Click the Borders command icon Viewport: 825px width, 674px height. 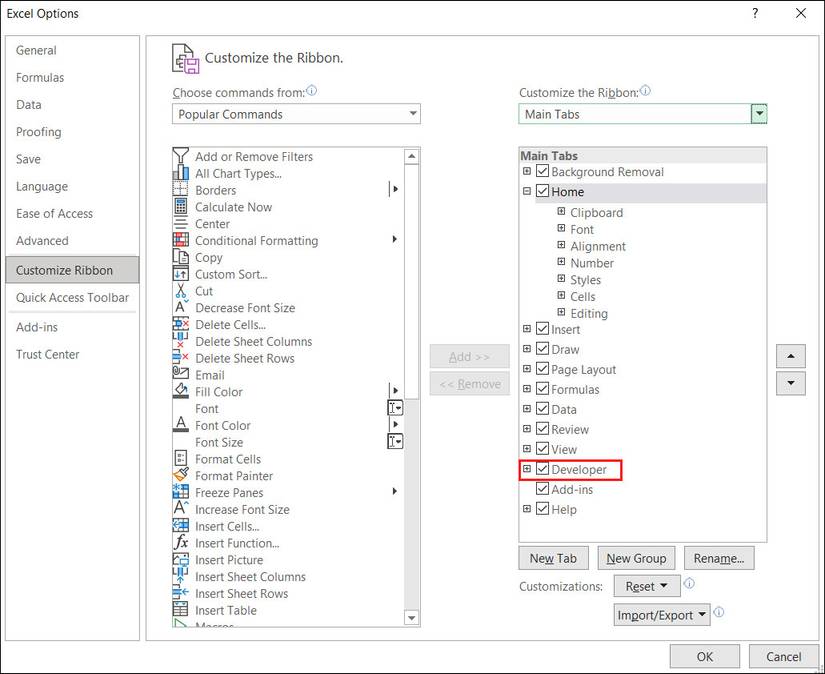tap(180, 189)
